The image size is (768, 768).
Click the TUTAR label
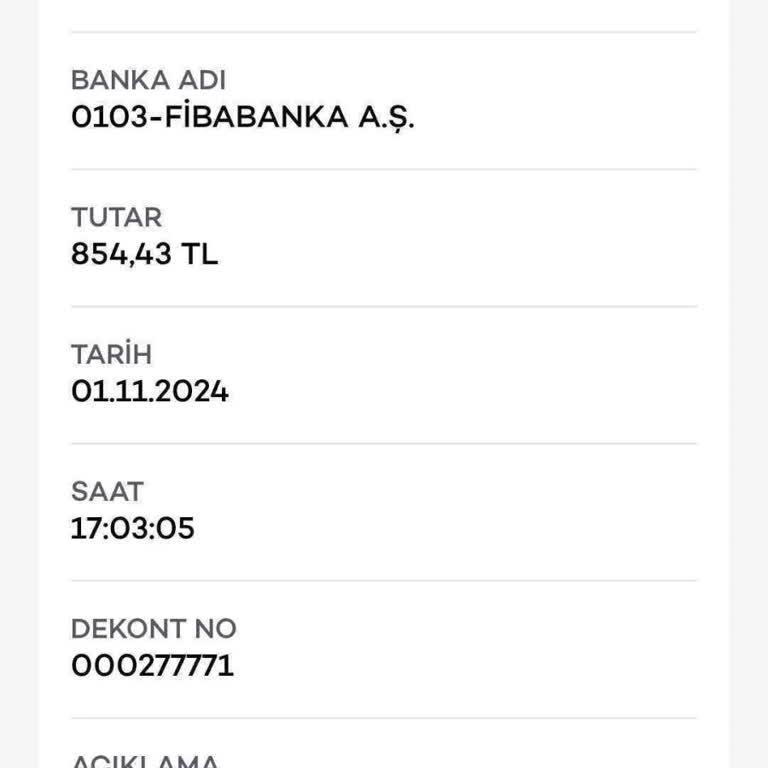point(116,217)
